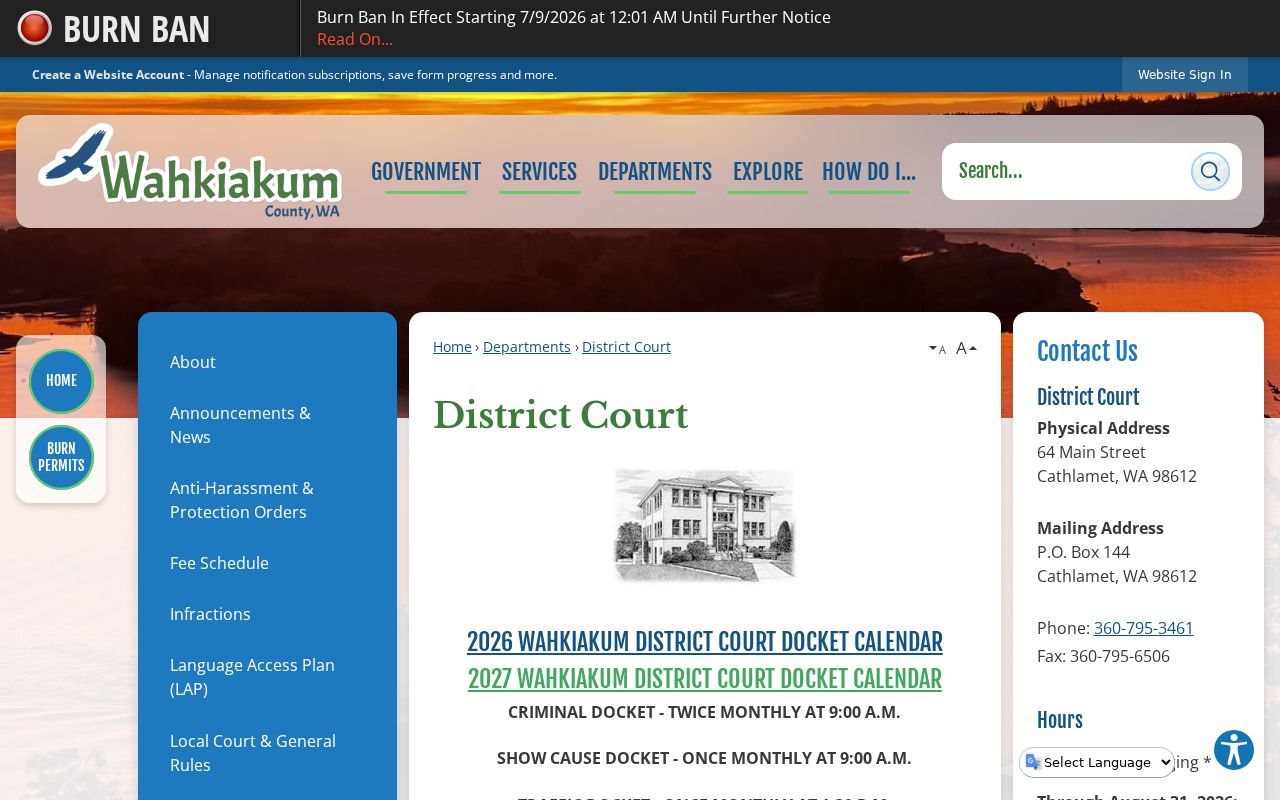Image resolution: width=1280 pixels, height=800 pixels.
Task: Click the courthouse sketch image
Action: click(705, 524)
